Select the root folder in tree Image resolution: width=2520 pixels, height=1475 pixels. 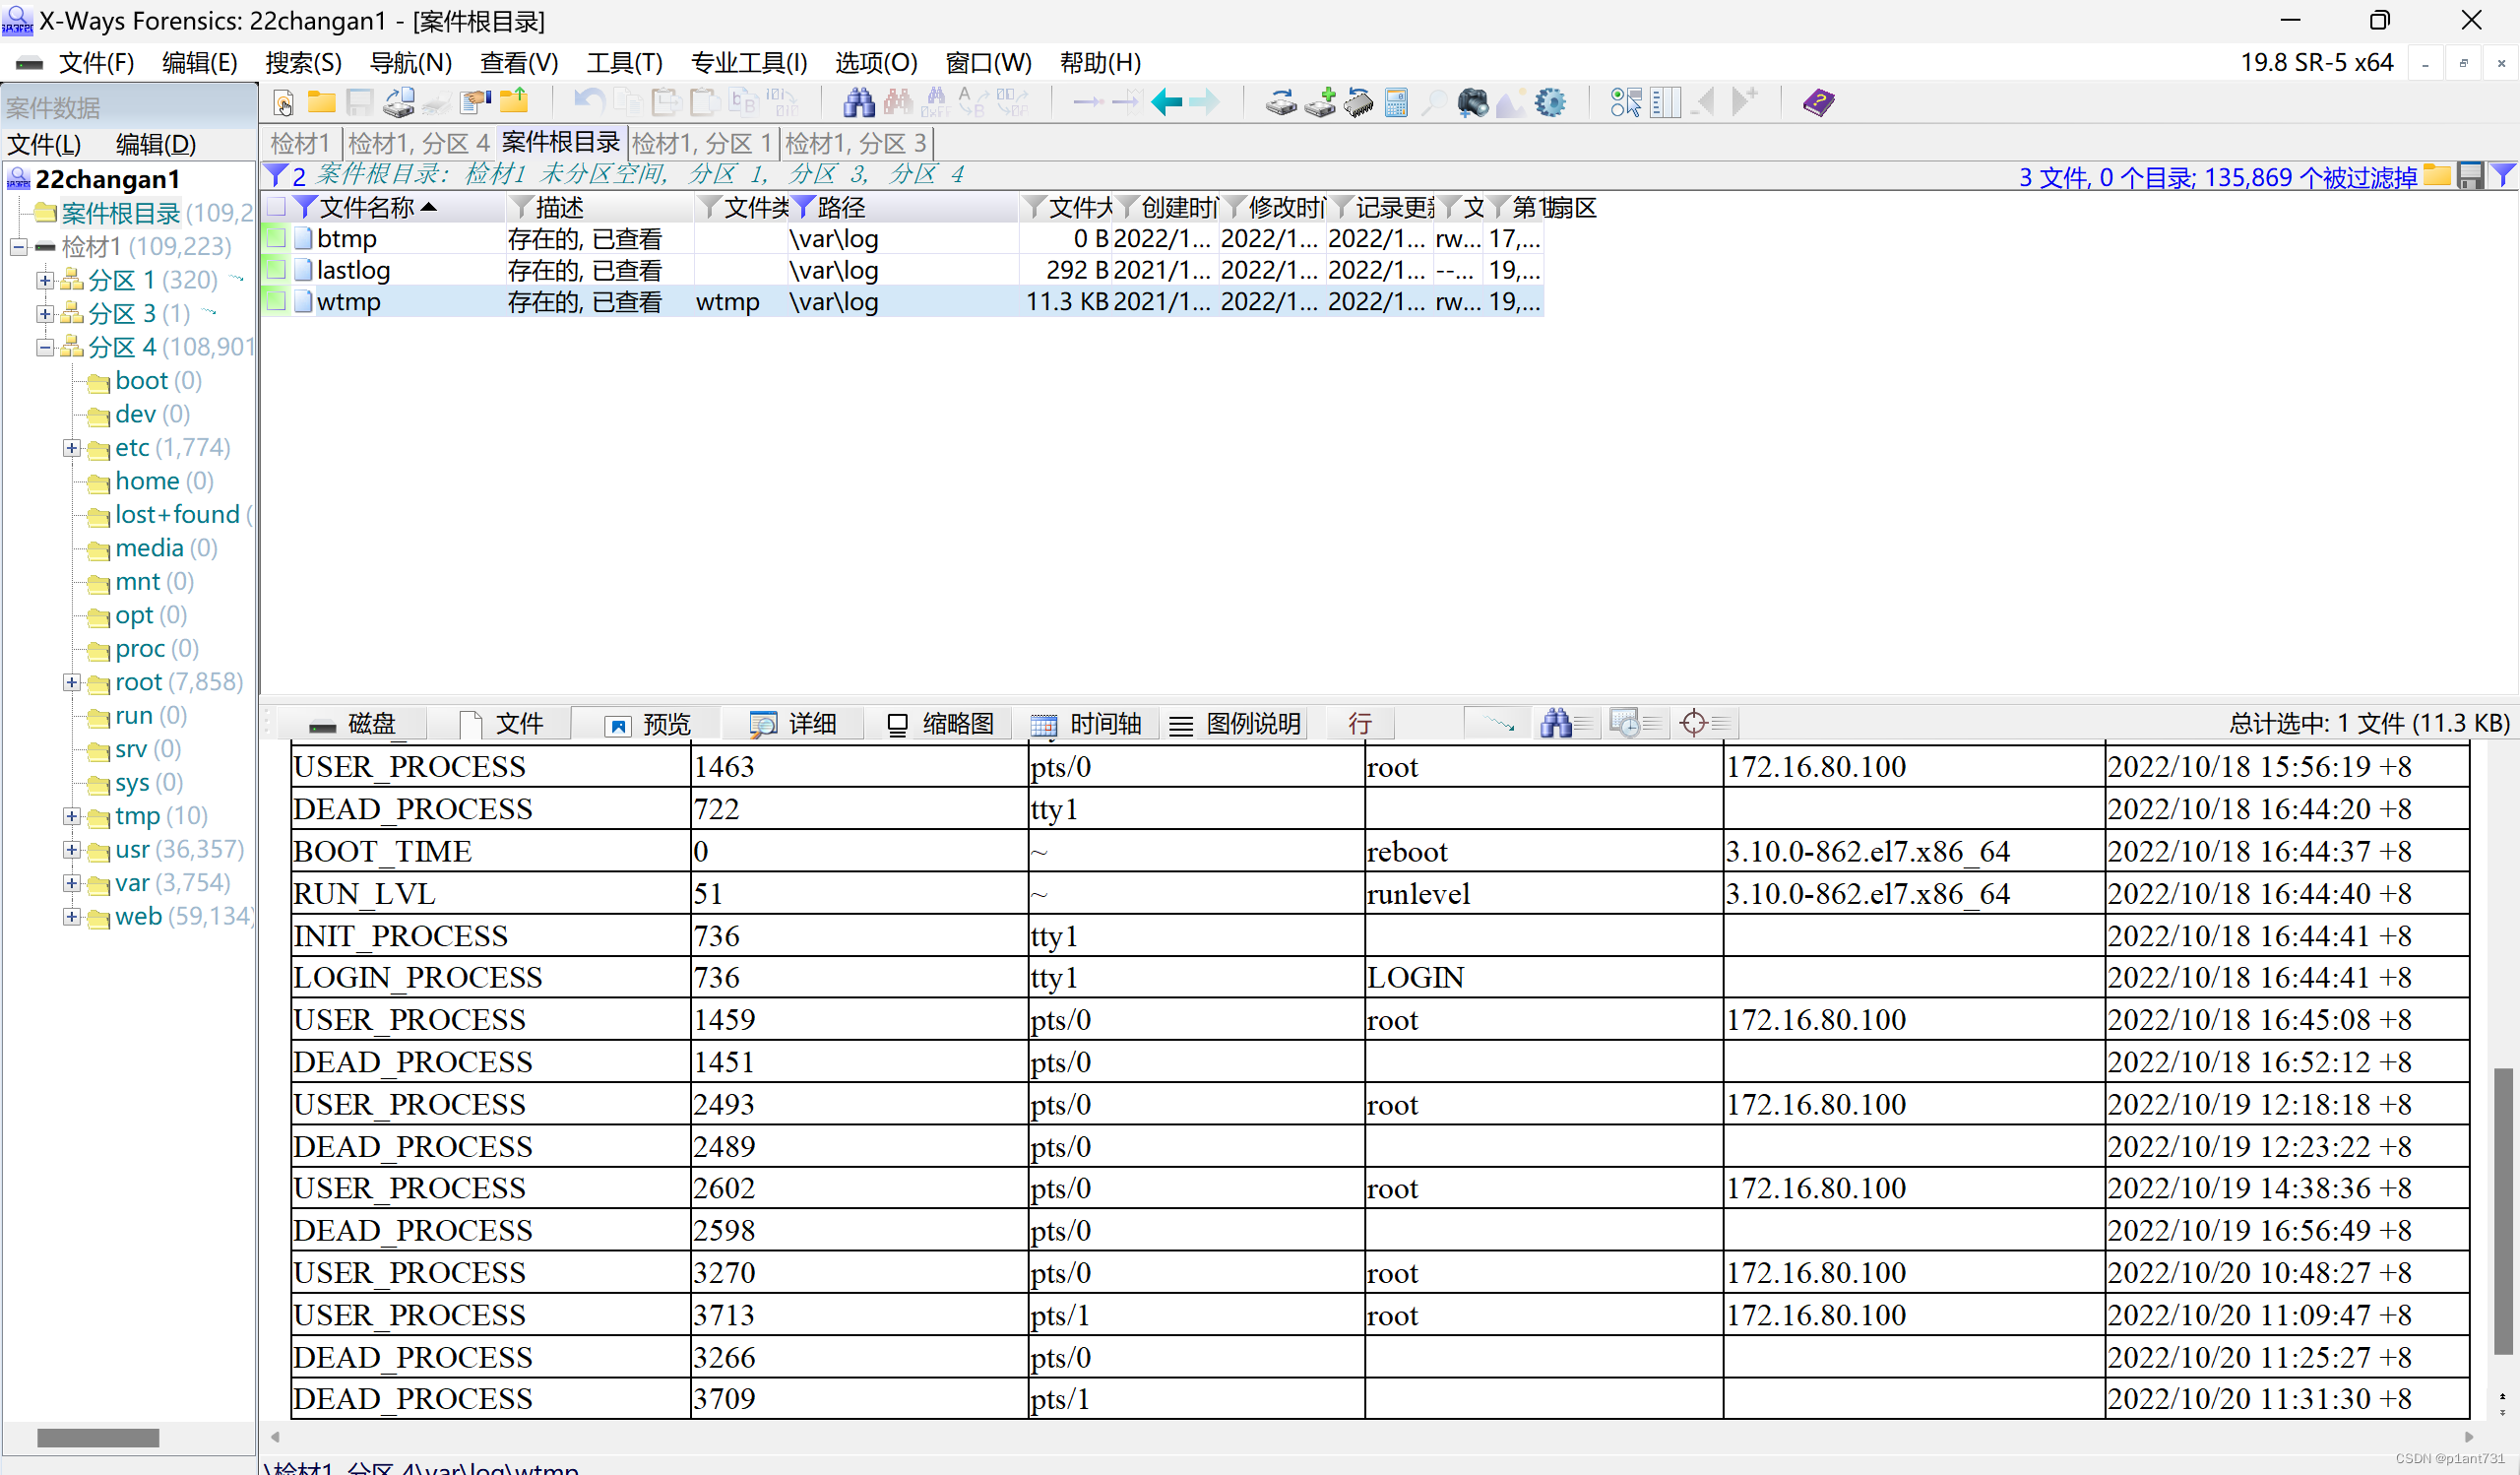point(138,682)
